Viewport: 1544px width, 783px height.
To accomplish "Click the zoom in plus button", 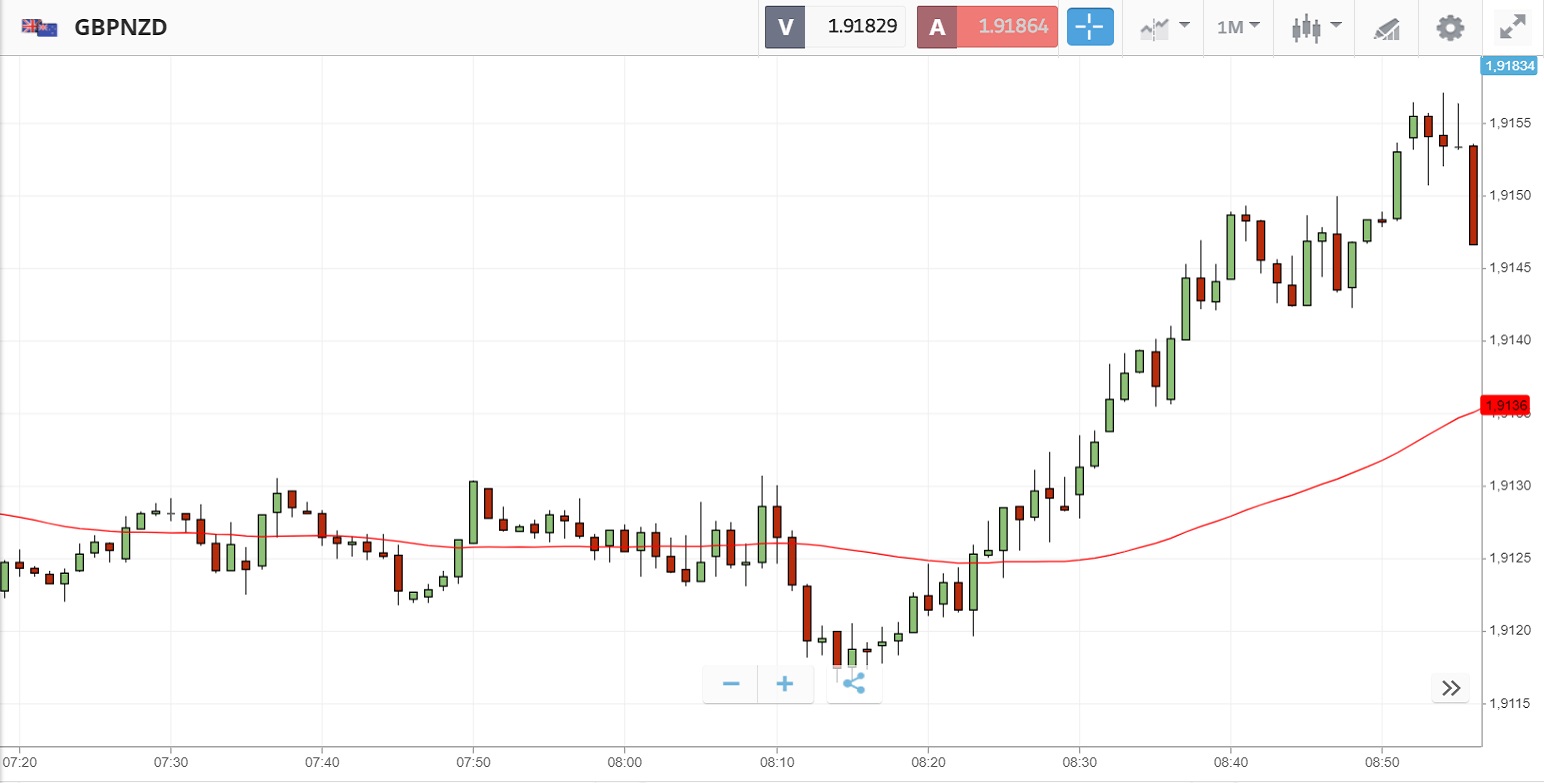I will click(x=785, y=684).
